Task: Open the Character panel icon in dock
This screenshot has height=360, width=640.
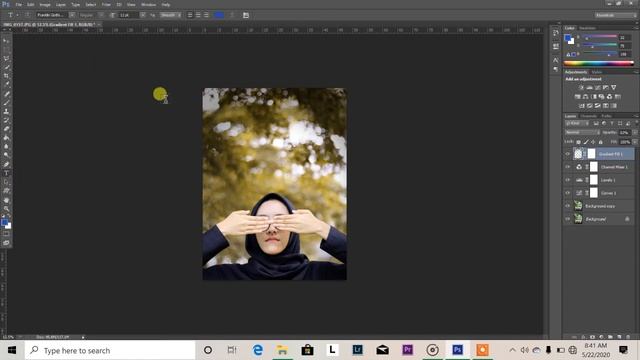Action: 556,60
